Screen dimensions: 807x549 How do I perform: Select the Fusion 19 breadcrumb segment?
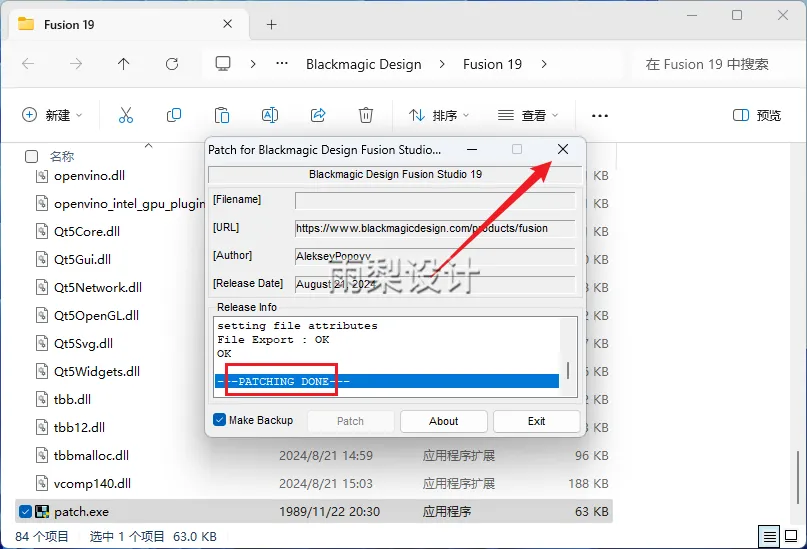tap(492, 64)
